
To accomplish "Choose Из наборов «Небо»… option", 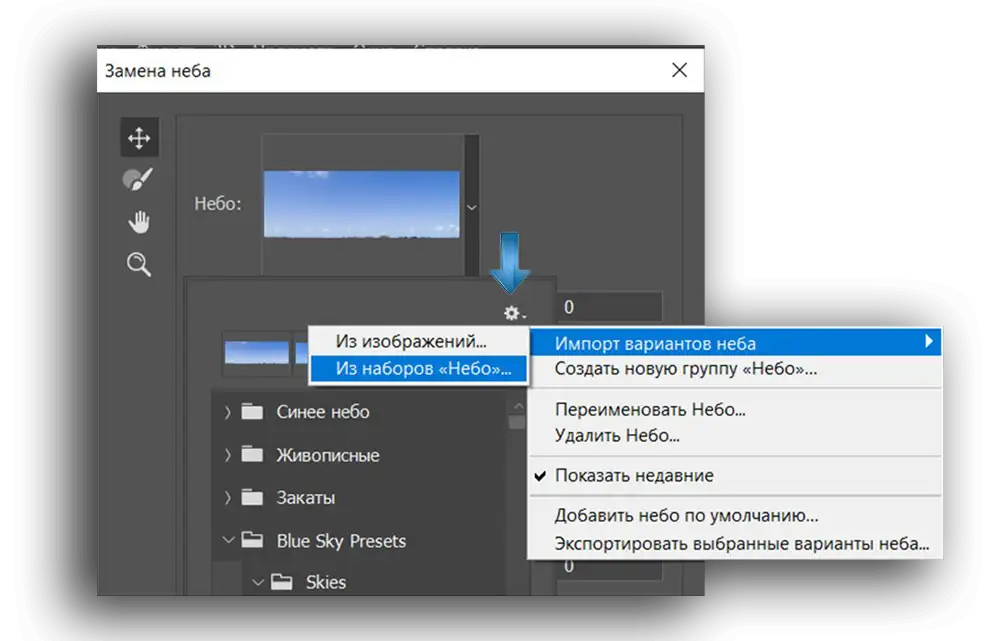I will tap(418, 369).
